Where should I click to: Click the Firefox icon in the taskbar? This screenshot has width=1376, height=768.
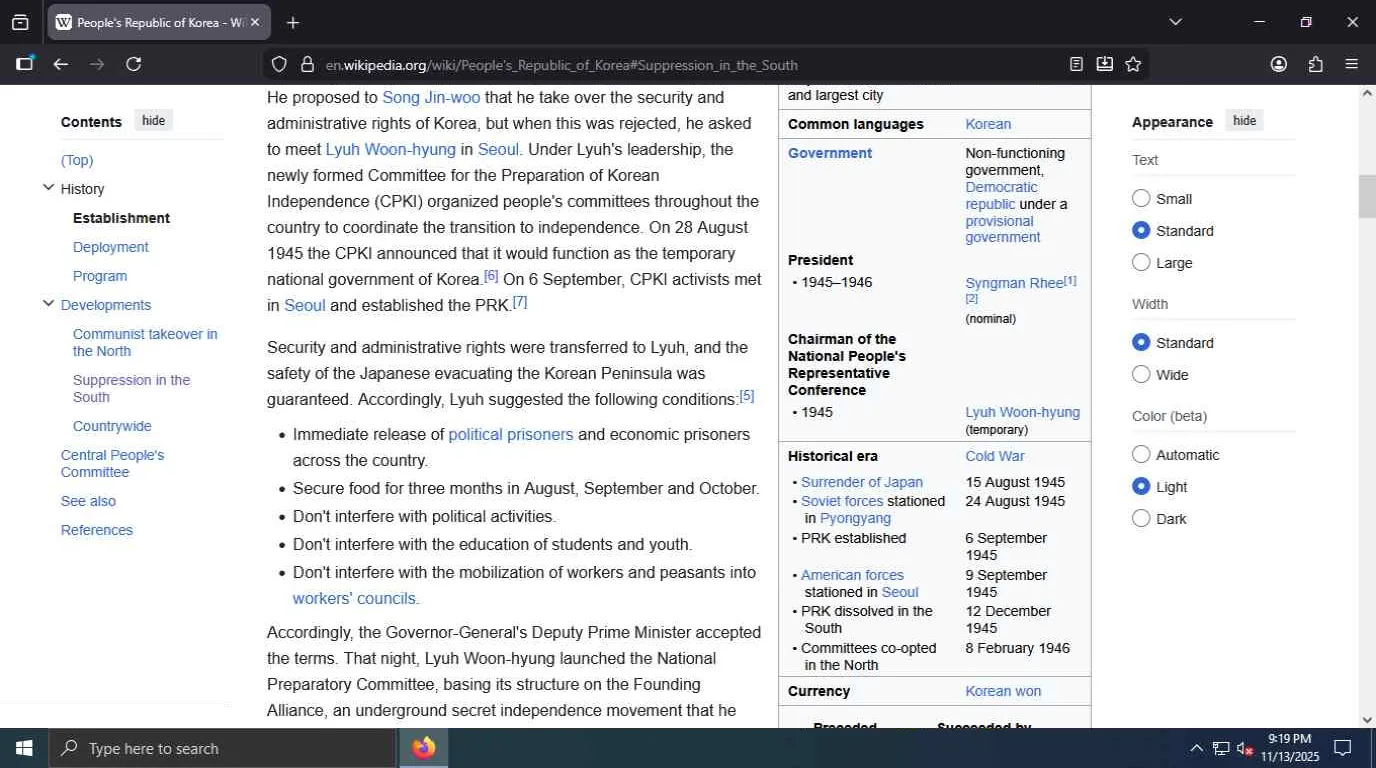click(424, 748)
